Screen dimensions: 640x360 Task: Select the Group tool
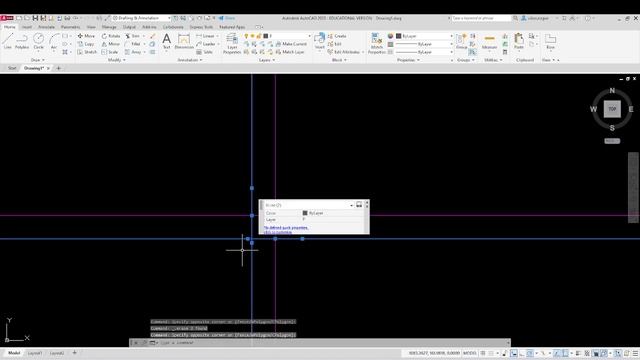(x=462, y=41)
